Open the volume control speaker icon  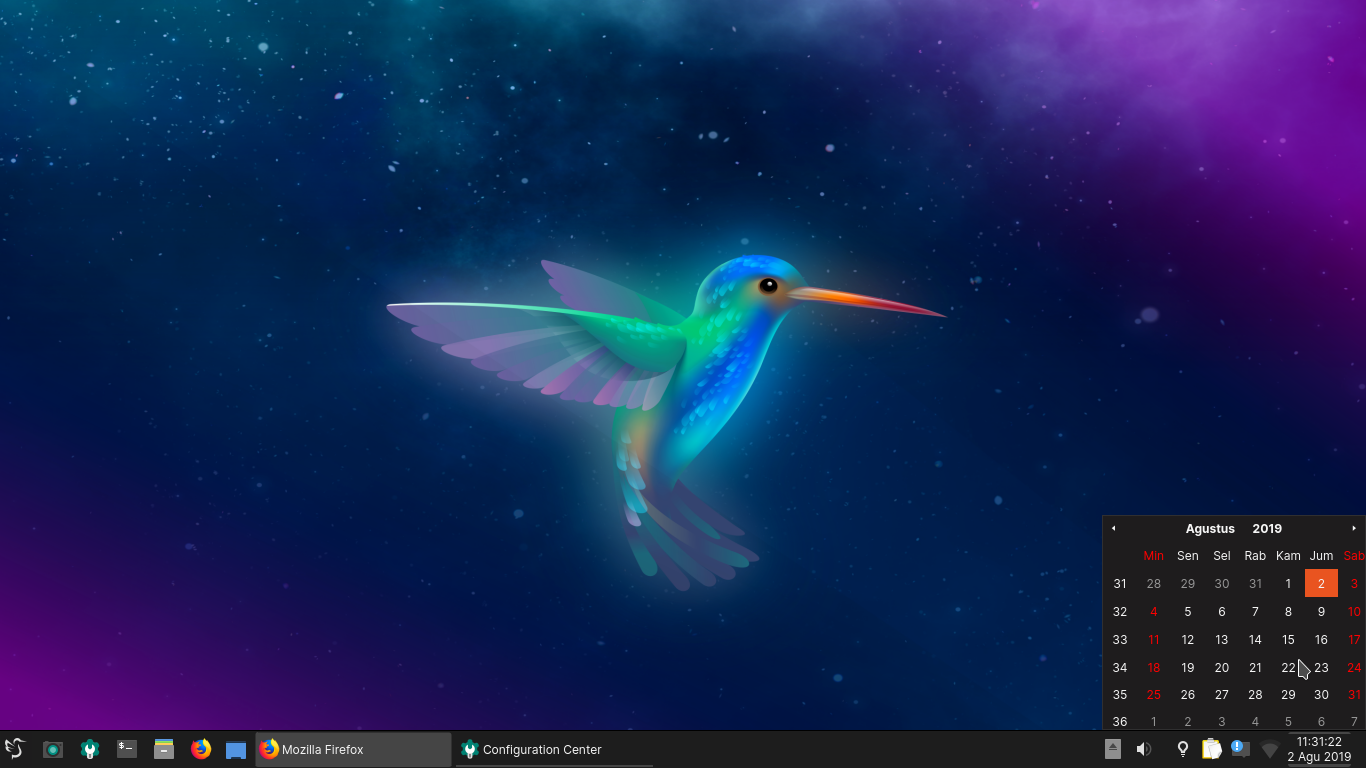click(1144, 749)
